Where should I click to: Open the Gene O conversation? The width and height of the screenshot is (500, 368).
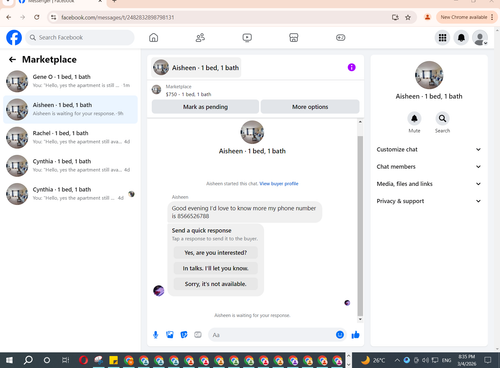(x=70, y=81)
